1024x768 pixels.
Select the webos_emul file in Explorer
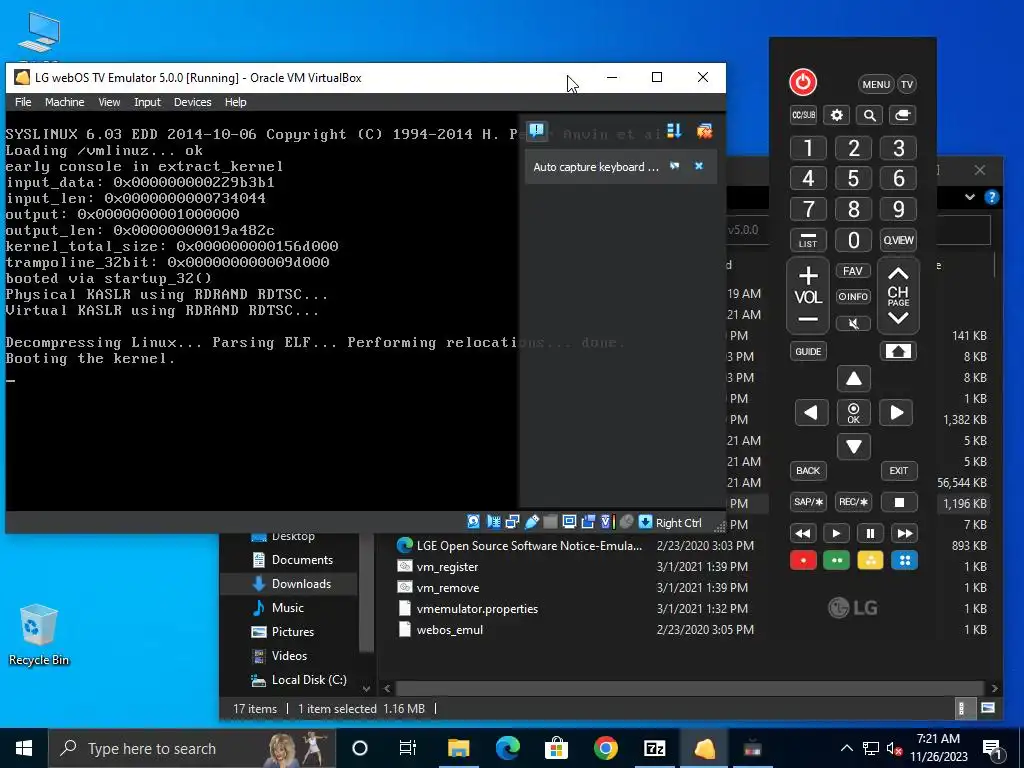tap(449, 630)
